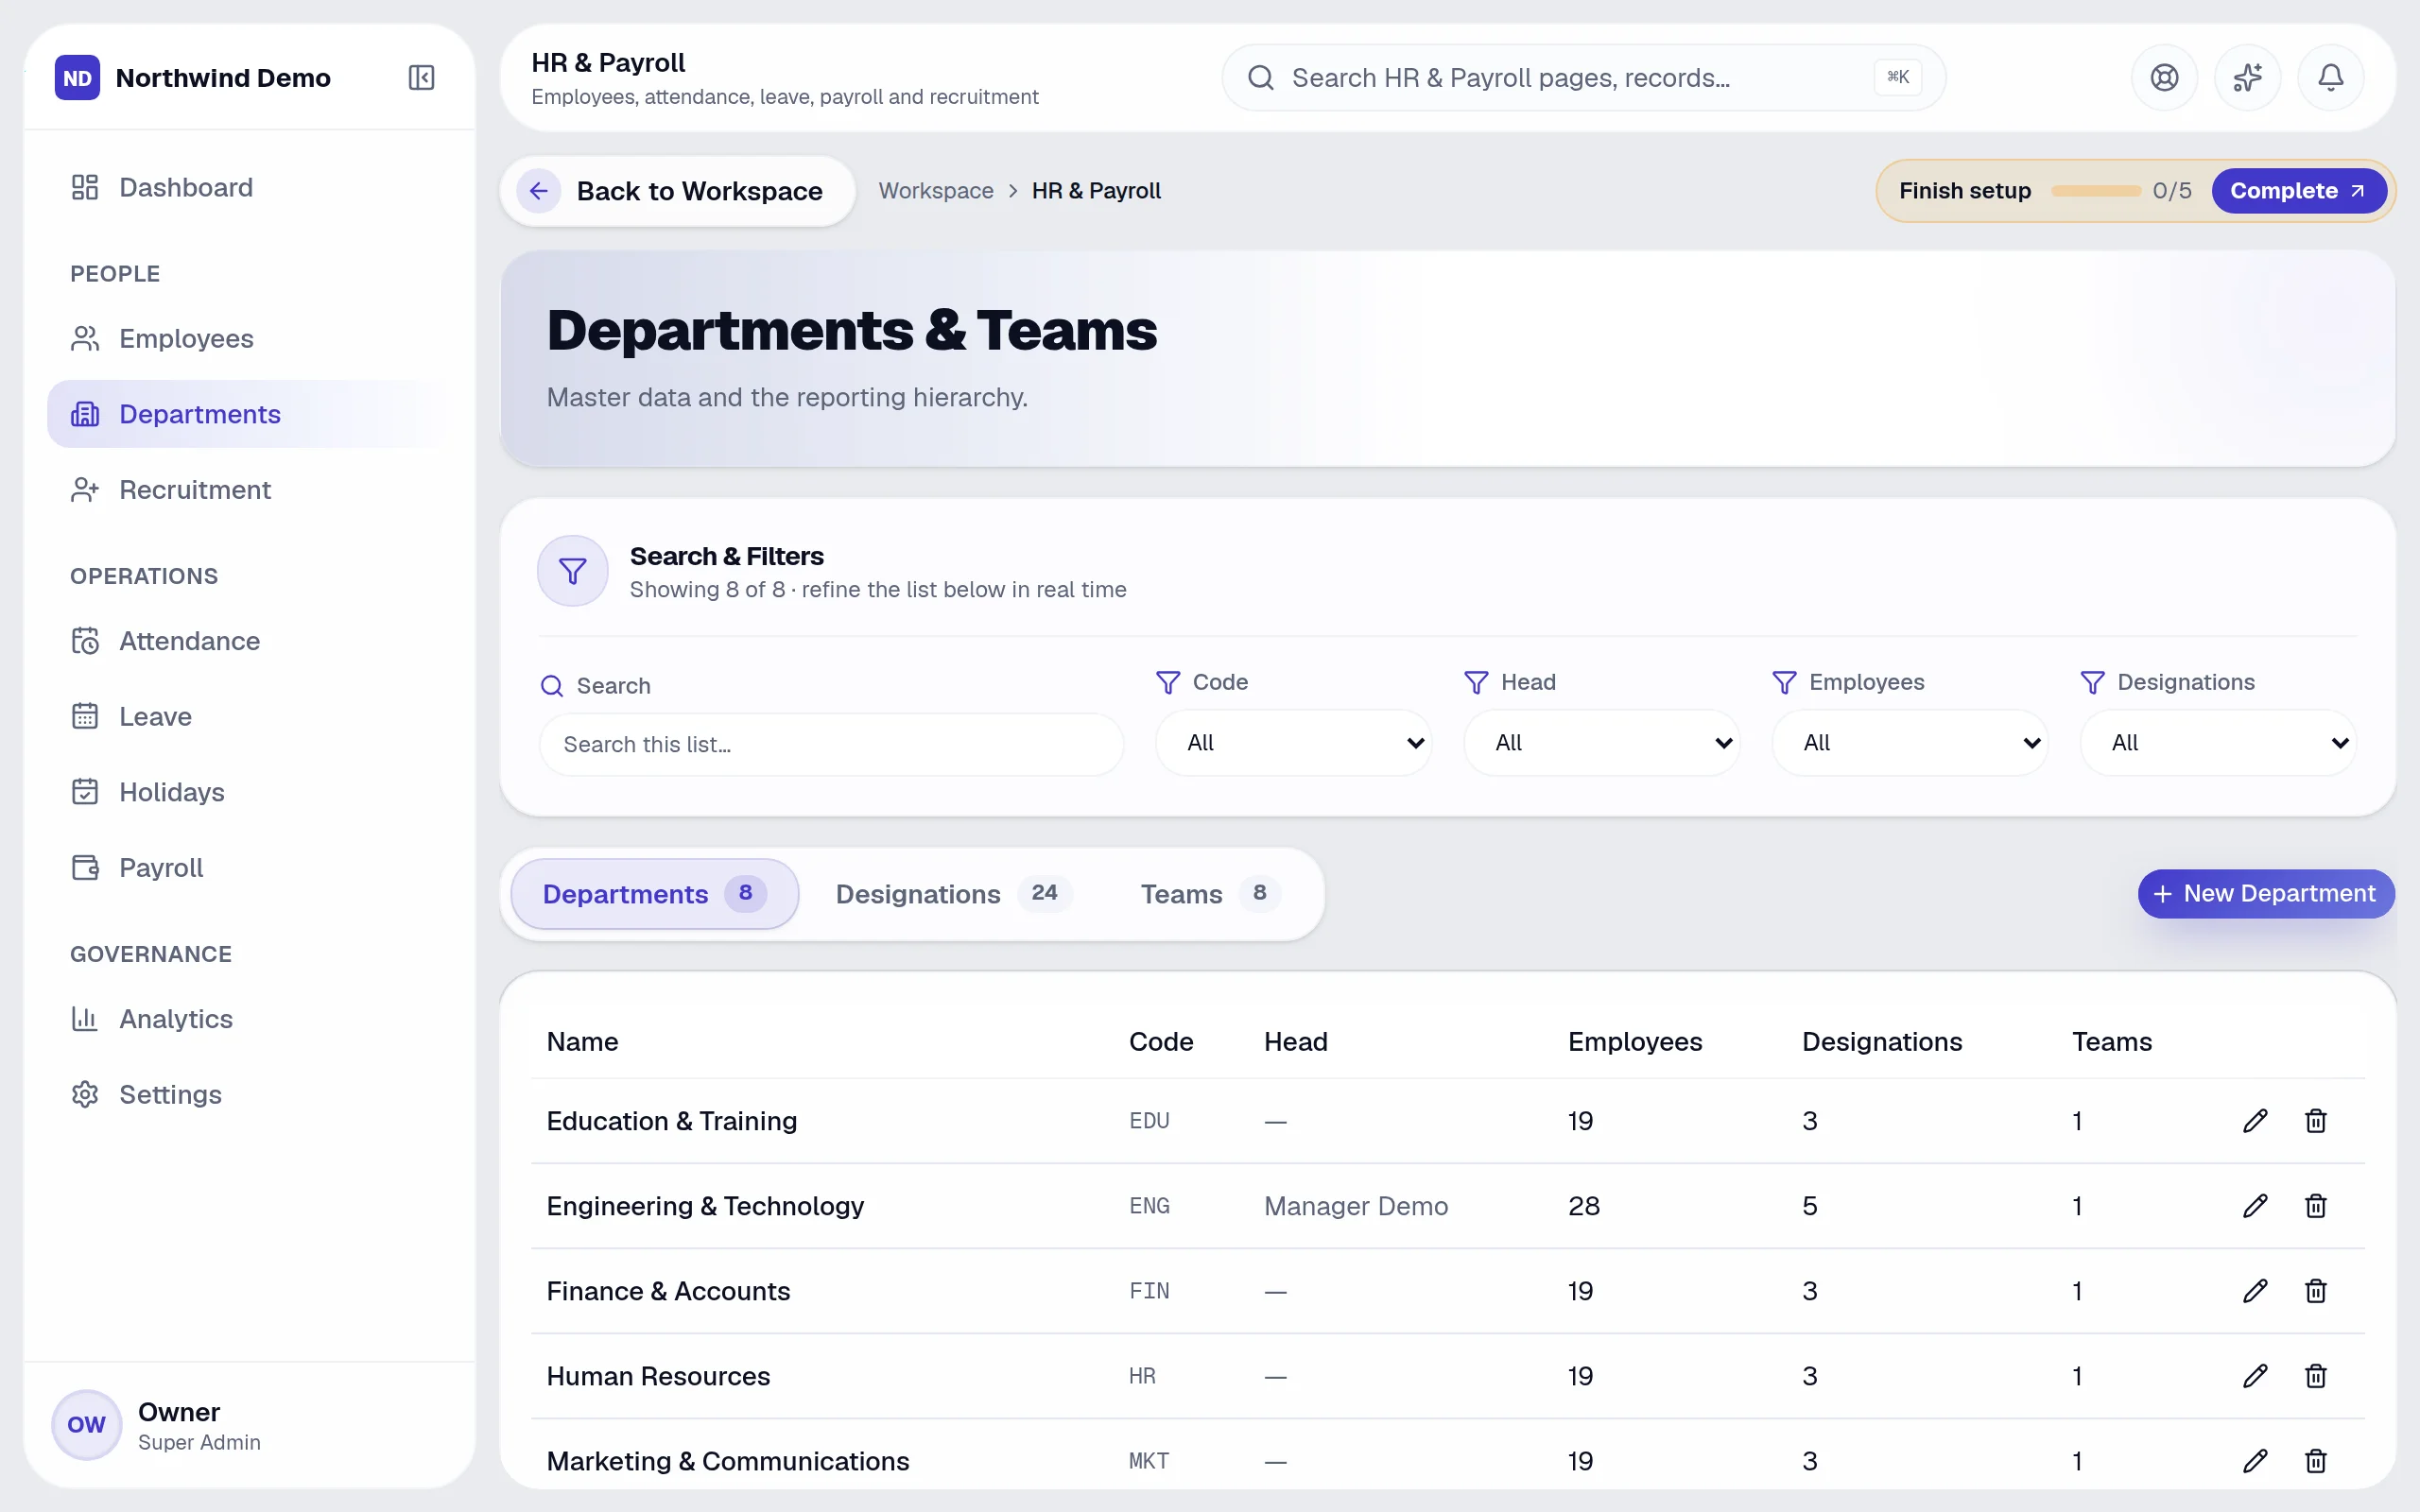
Task: Delete the Finance & Accounts department
Action: pyautogui.click(x=2315, y=1290)
